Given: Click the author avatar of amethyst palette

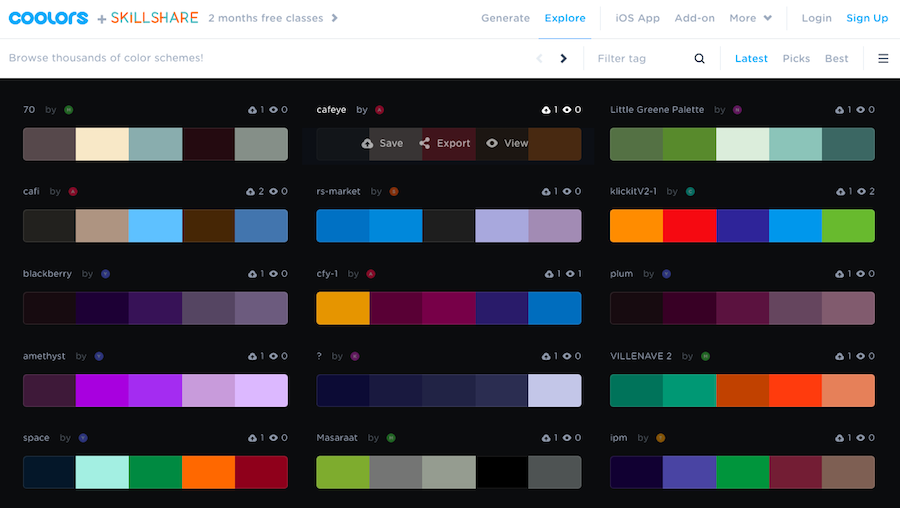Looking at the screenshot, I should (99, 356).
